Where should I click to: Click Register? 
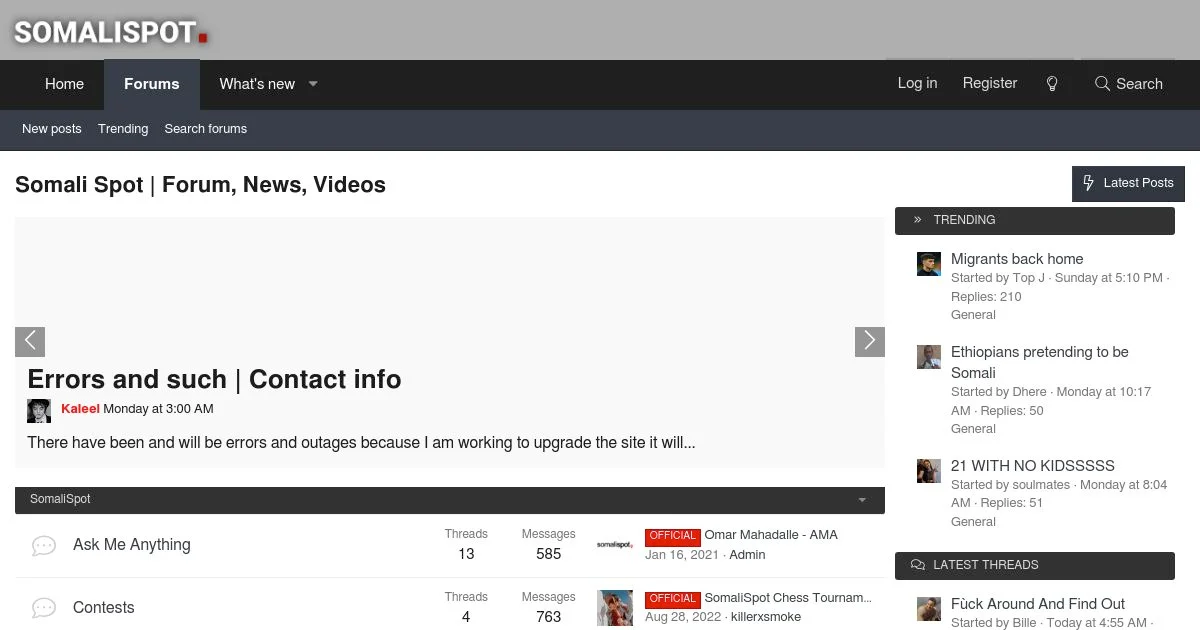coord(990,83)
